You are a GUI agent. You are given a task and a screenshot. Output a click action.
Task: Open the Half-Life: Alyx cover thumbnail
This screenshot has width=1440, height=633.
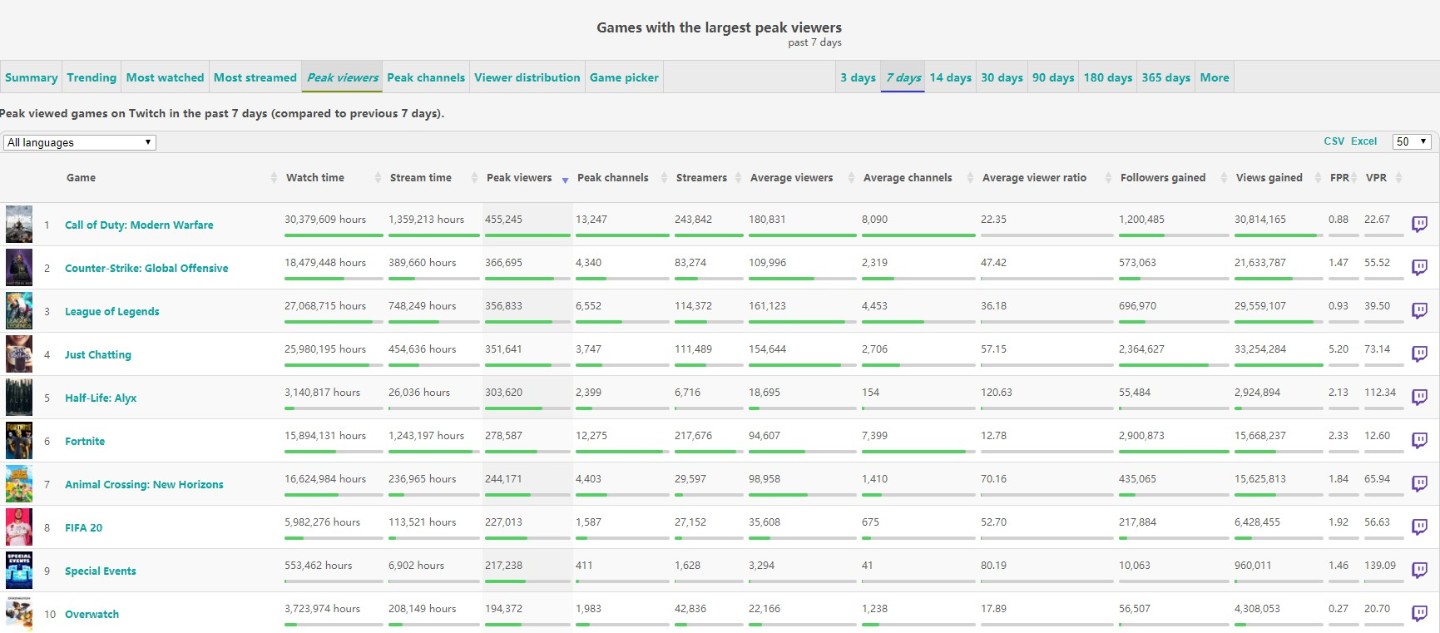click(19, 397)
